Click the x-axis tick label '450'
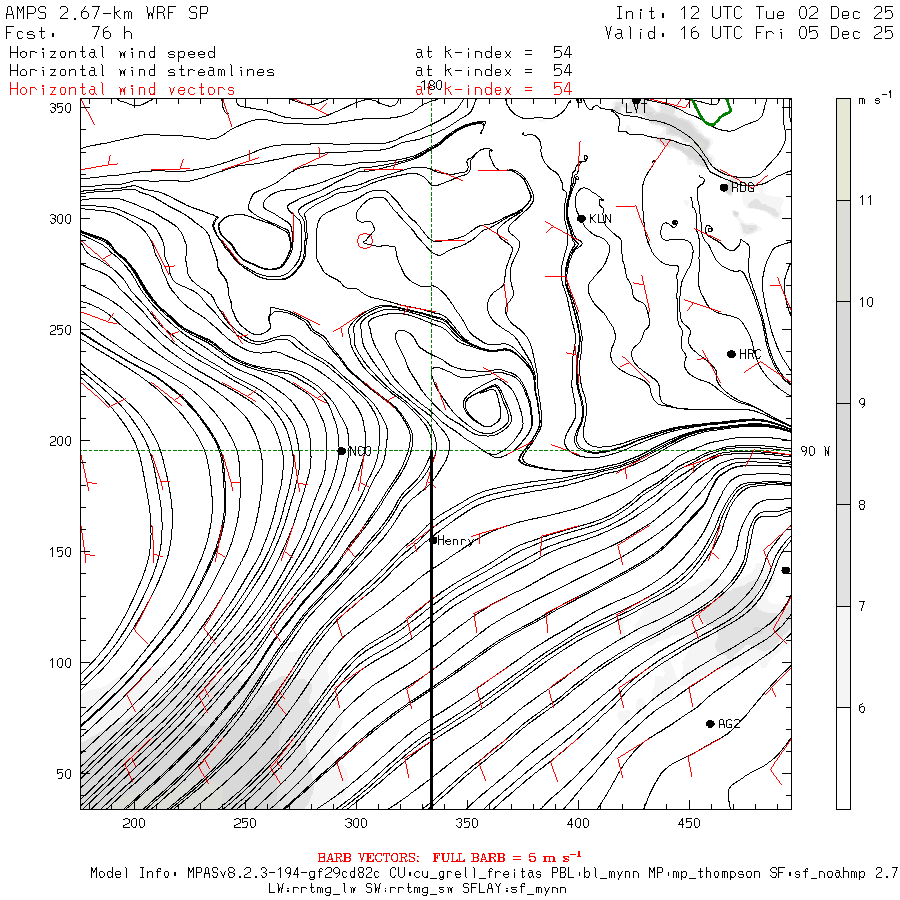Image resolution: width=900 pixels, height=900 pixels. (x=689, y=823)
